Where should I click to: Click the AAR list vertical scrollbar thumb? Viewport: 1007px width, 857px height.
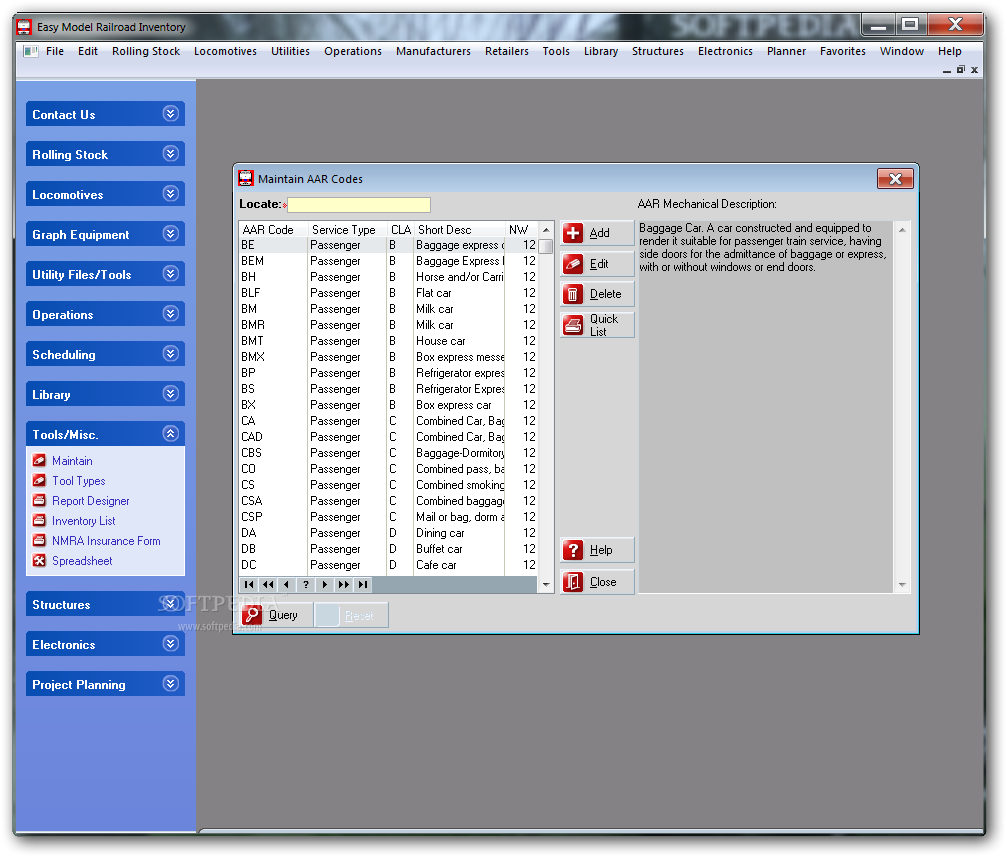pos(546,246)
